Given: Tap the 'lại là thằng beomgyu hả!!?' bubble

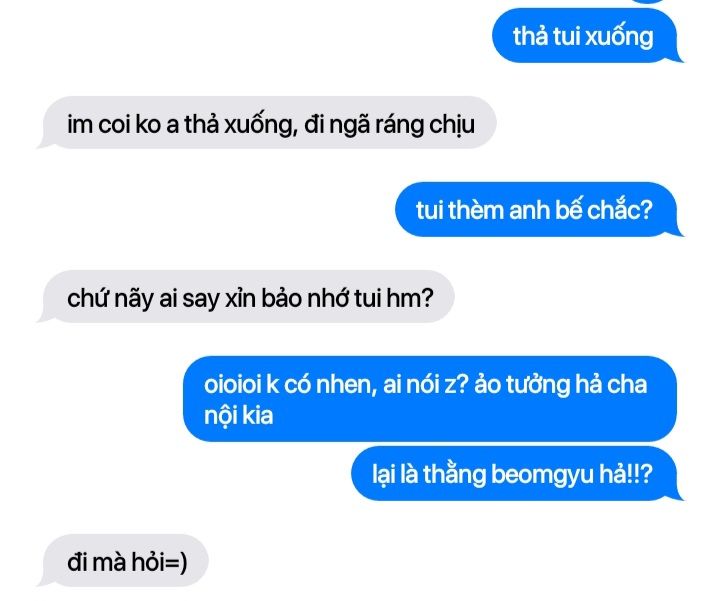Looking at the screenshot, I should tap(516, 473).
